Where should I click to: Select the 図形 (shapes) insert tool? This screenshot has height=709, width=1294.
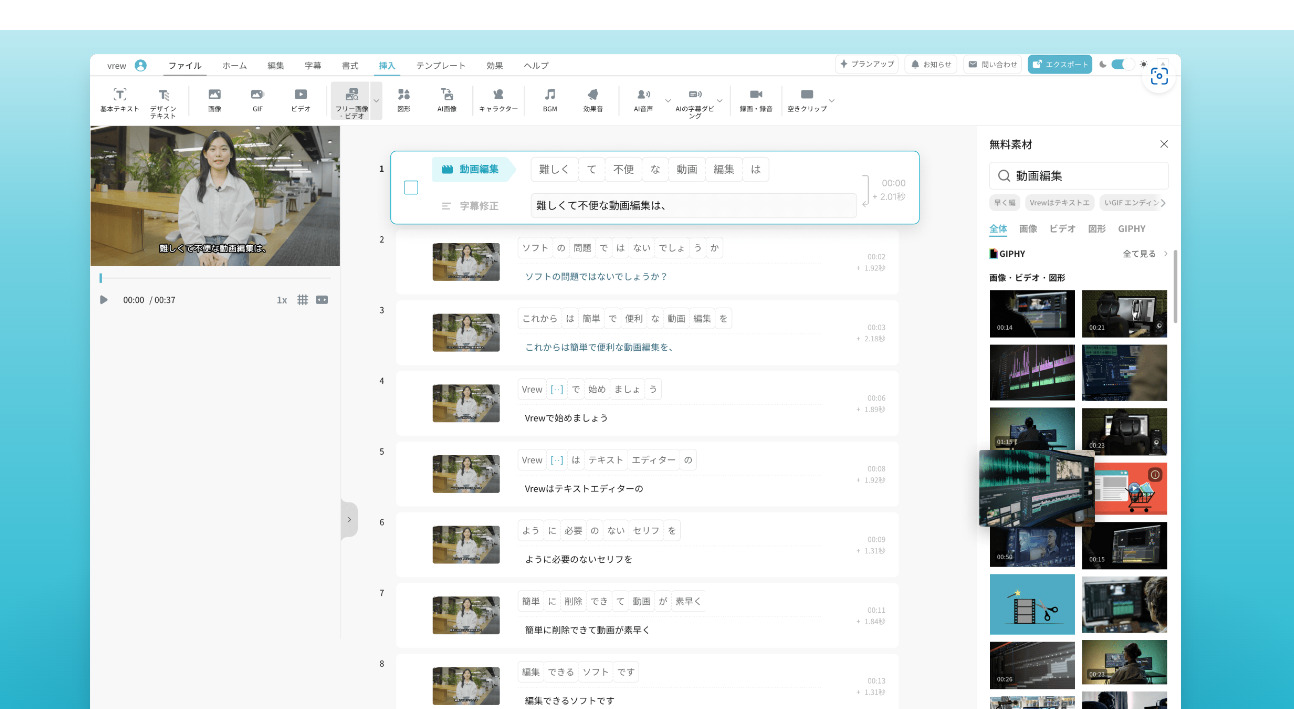[405, 96]
